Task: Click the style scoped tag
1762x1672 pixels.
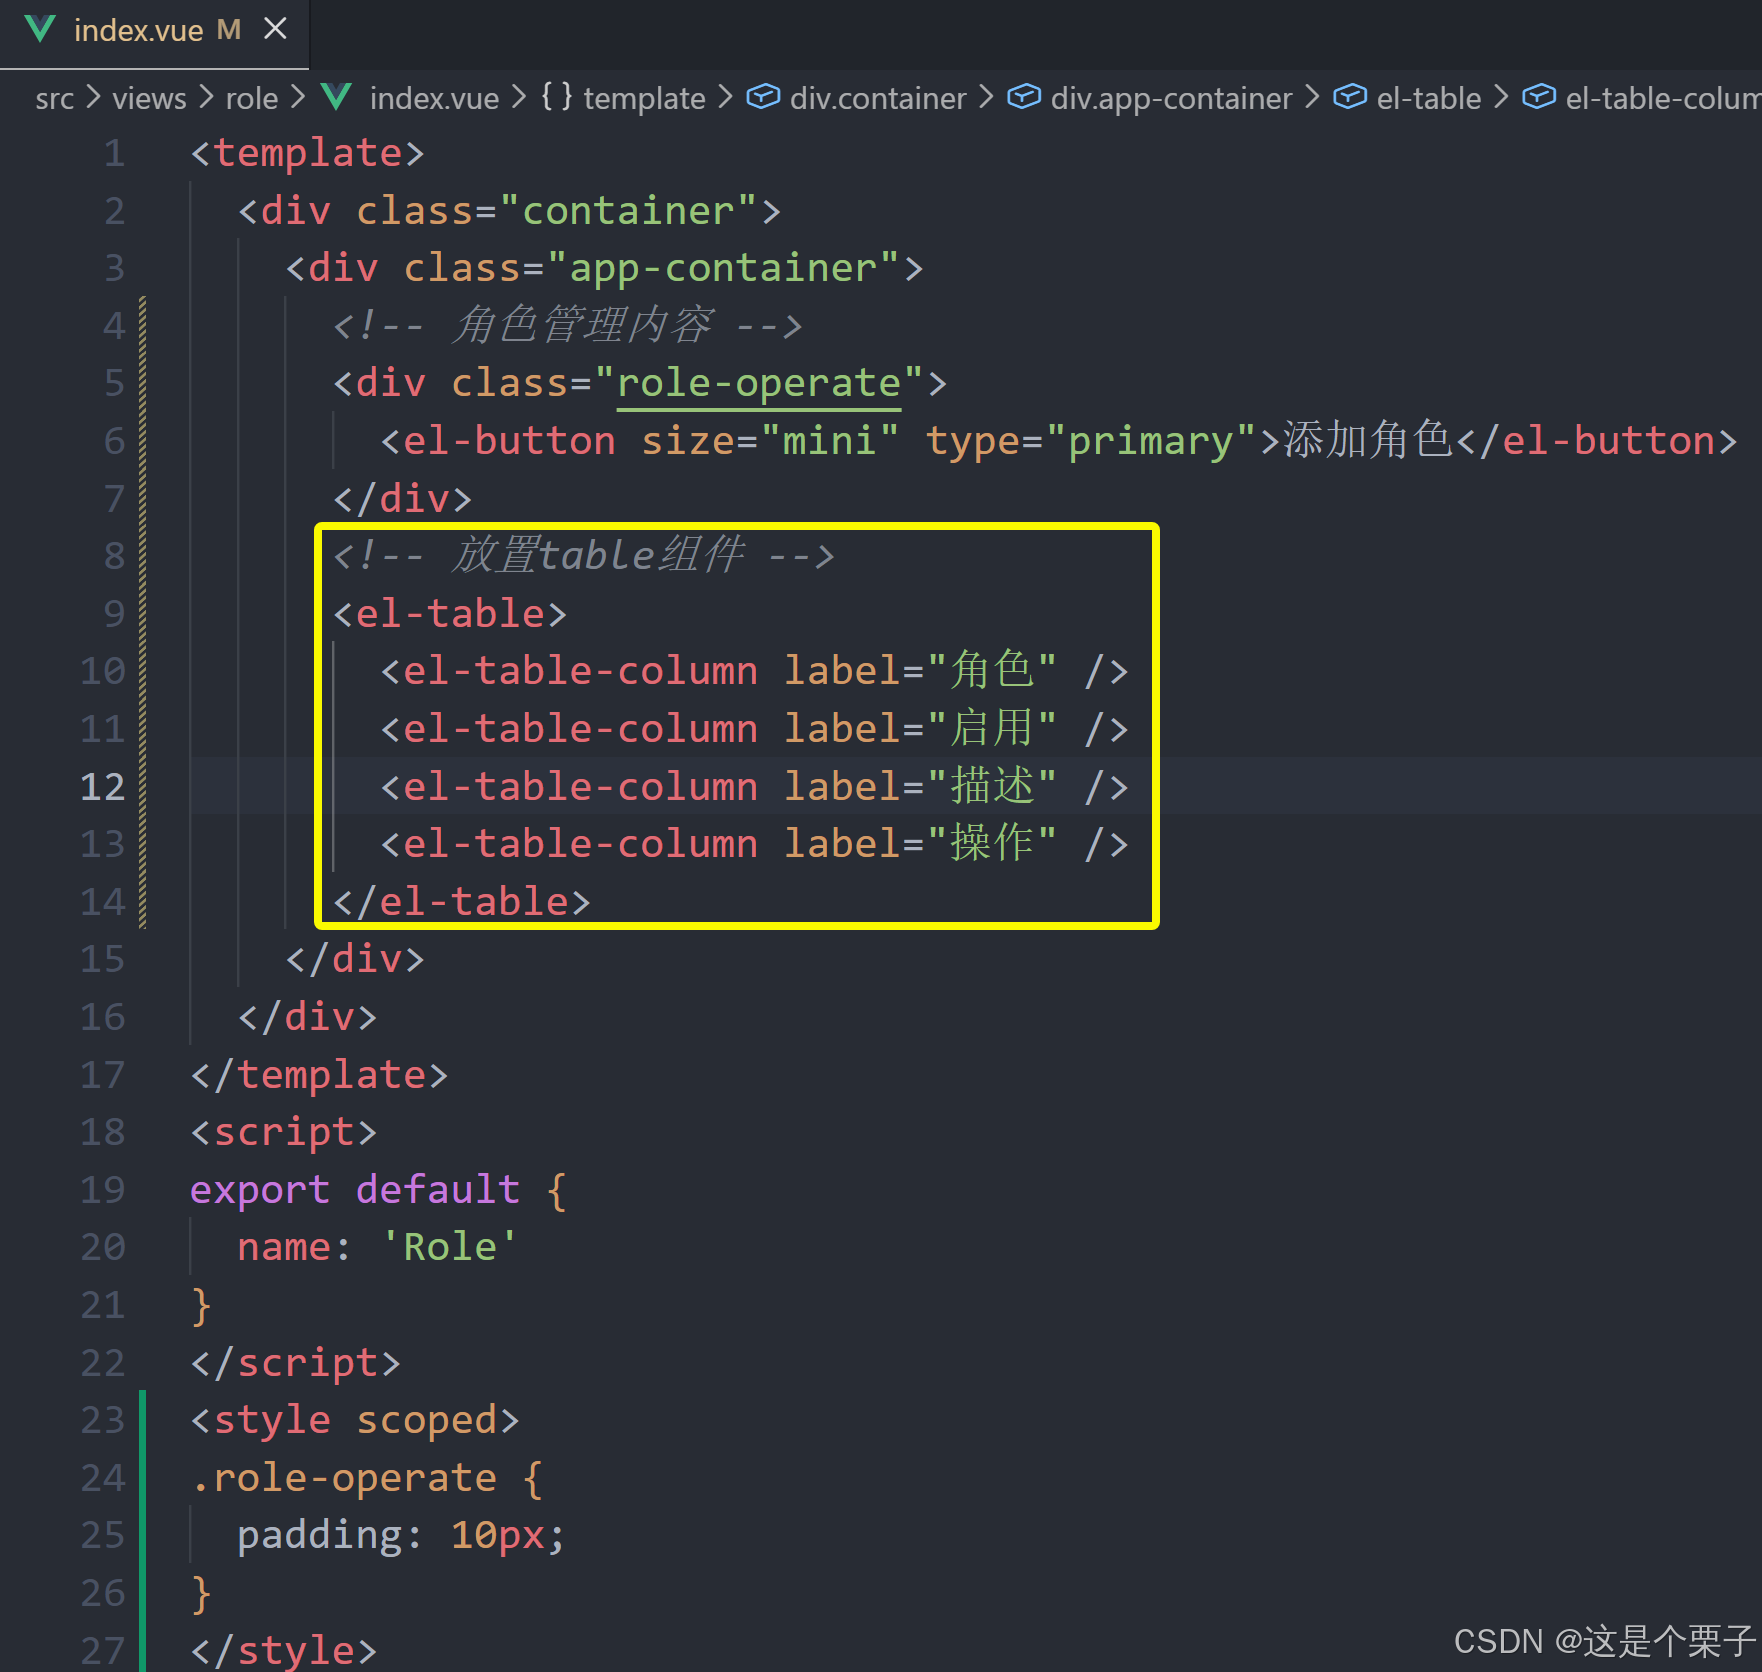Action: click(x=355, y=1420)
